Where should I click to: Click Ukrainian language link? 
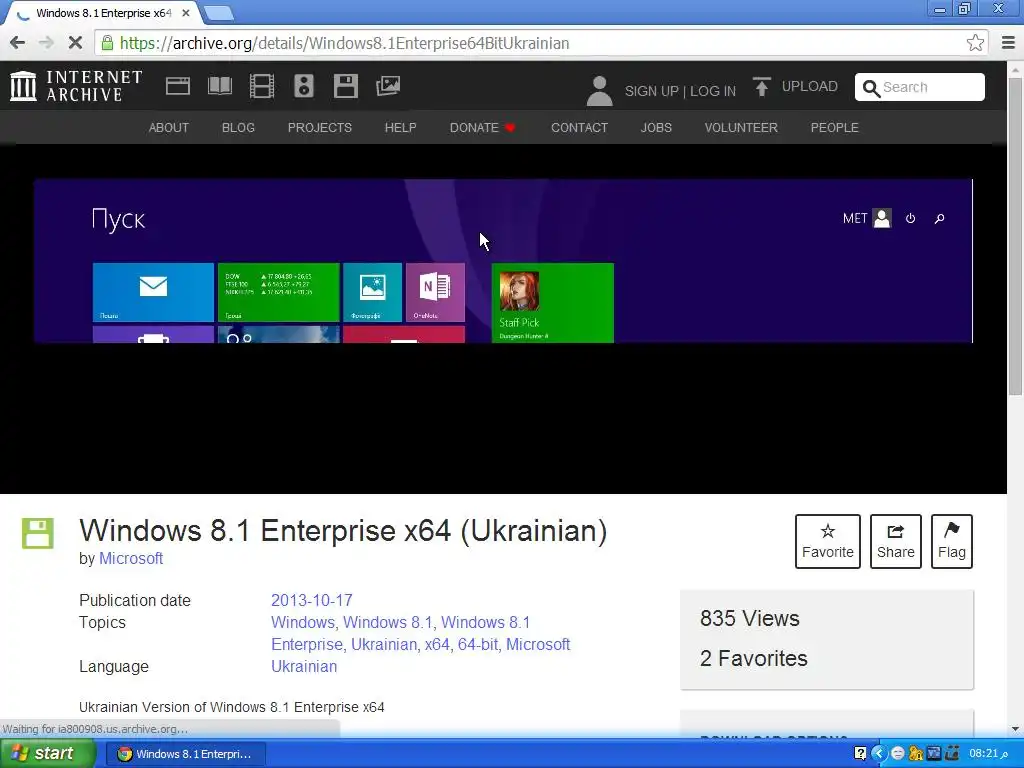pyautogui.click(x=304, y=666)
